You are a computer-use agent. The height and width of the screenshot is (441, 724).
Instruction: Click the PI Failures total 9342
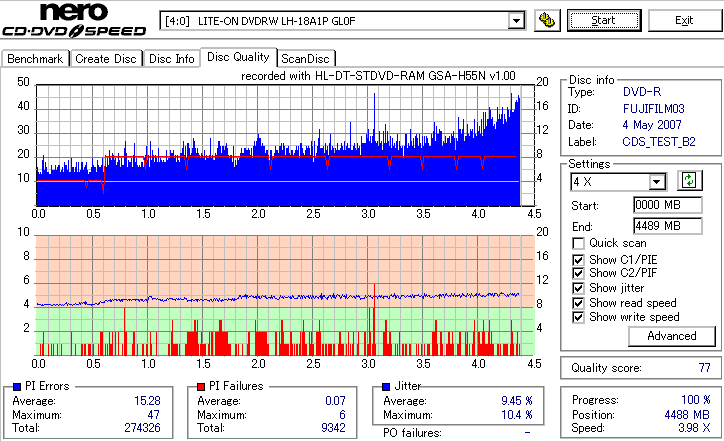(333, 428)
